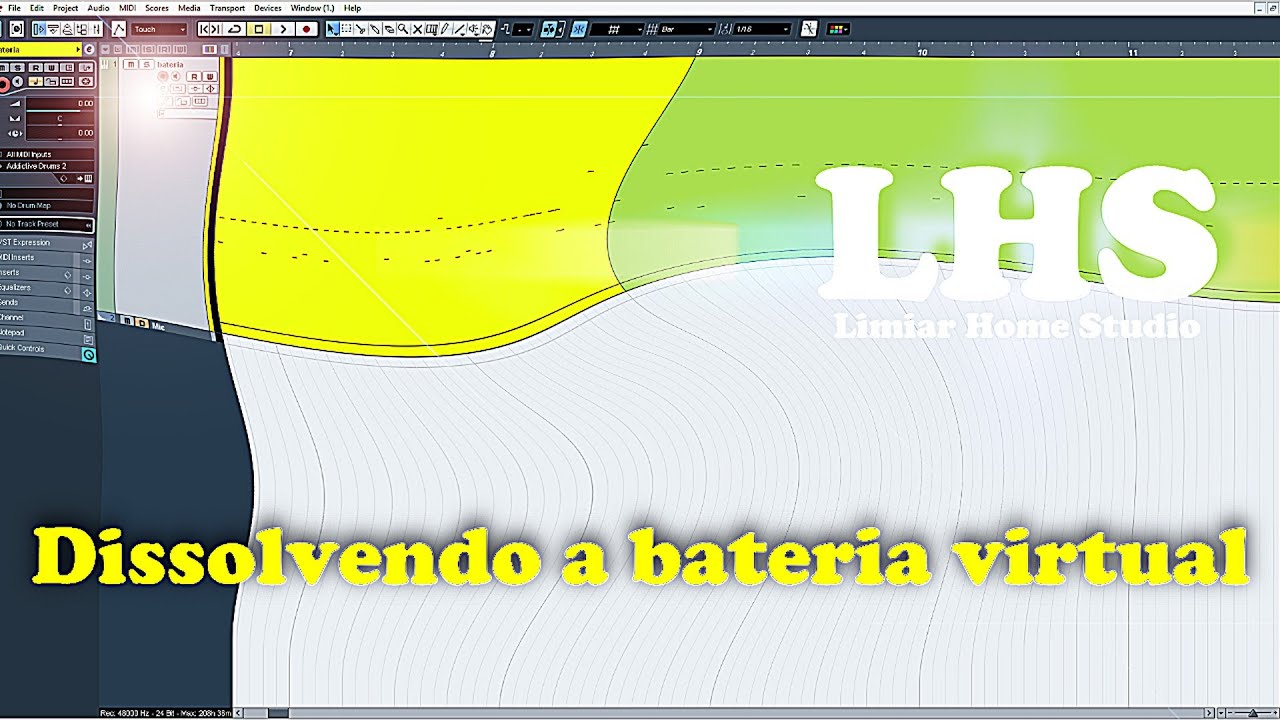Click the automation mode icon beside Touch
Image resolution: width=1280 pixels, height=720 pixels.
(118, 29)
